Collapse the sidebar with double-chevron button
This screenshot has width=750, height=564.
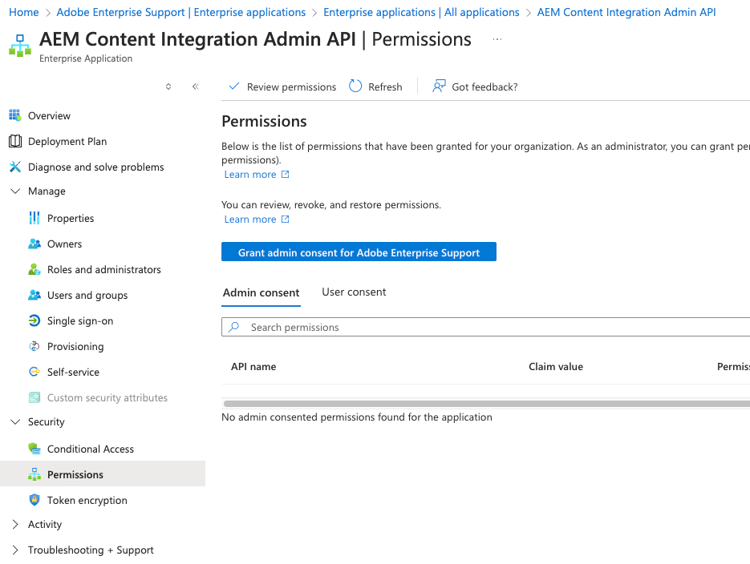(195, 87)
